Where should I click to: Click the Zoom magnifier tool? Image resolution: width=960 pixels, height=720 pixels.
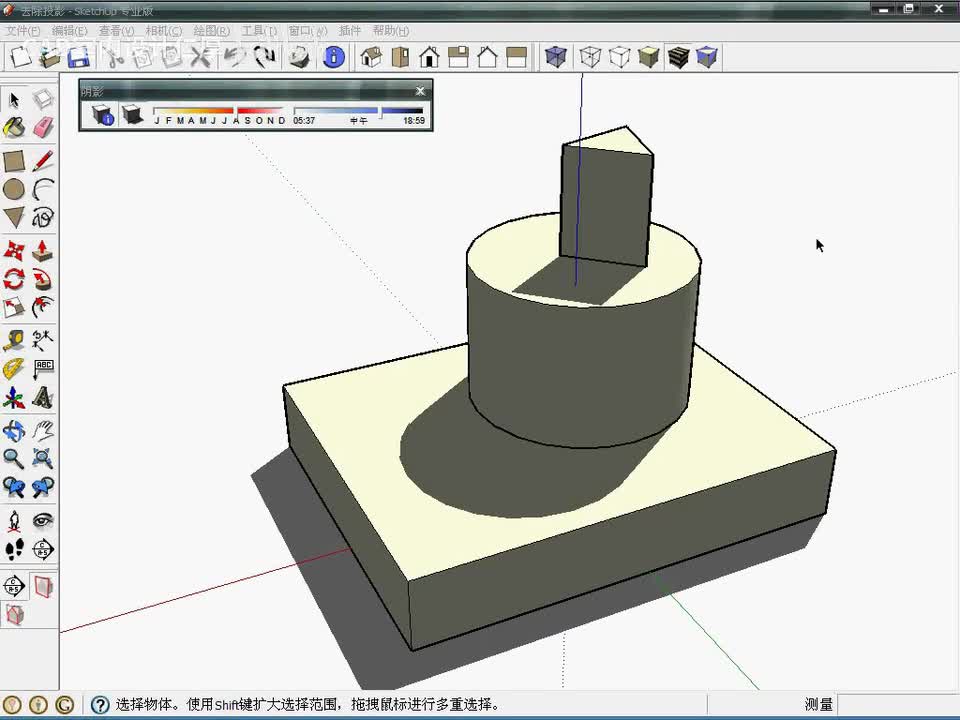pos(14,459)
